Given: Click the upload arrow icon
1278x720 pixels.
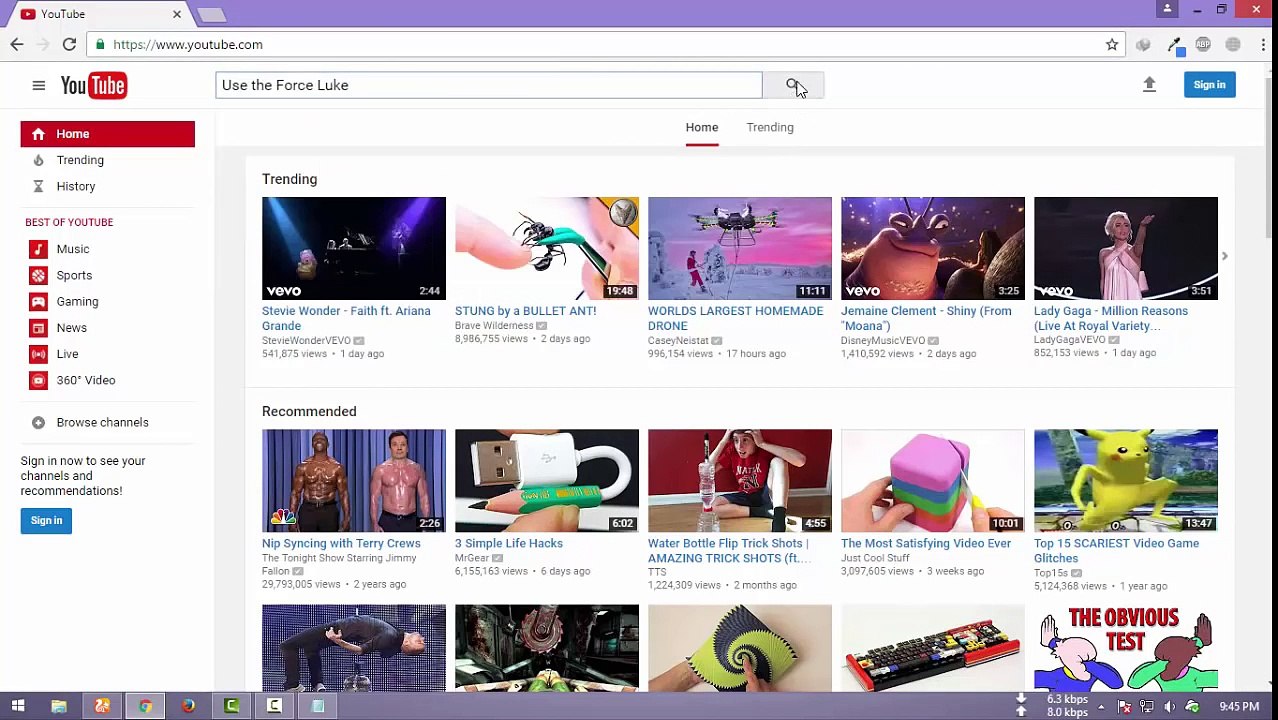Looking at the screenshot, I should tap(1149, 85).
